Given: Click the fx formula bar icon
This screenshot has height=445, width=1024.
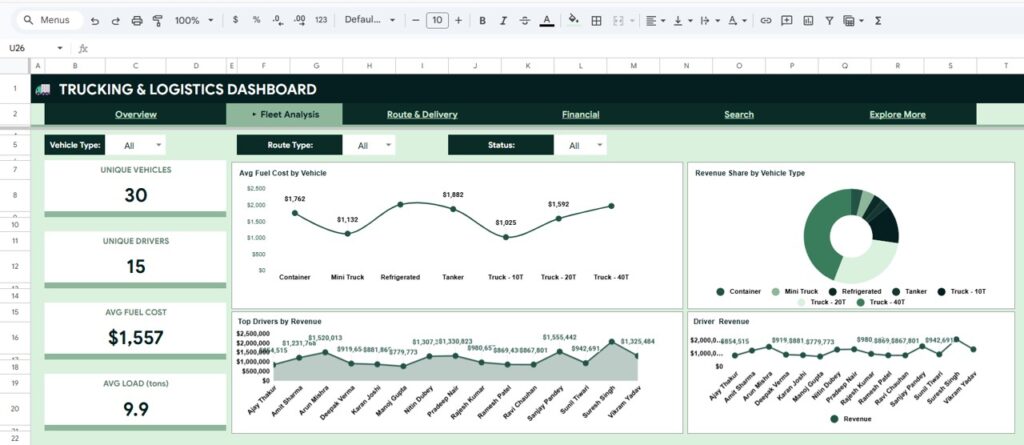Looking at the screenshot, I should click(x=83, y=48).
